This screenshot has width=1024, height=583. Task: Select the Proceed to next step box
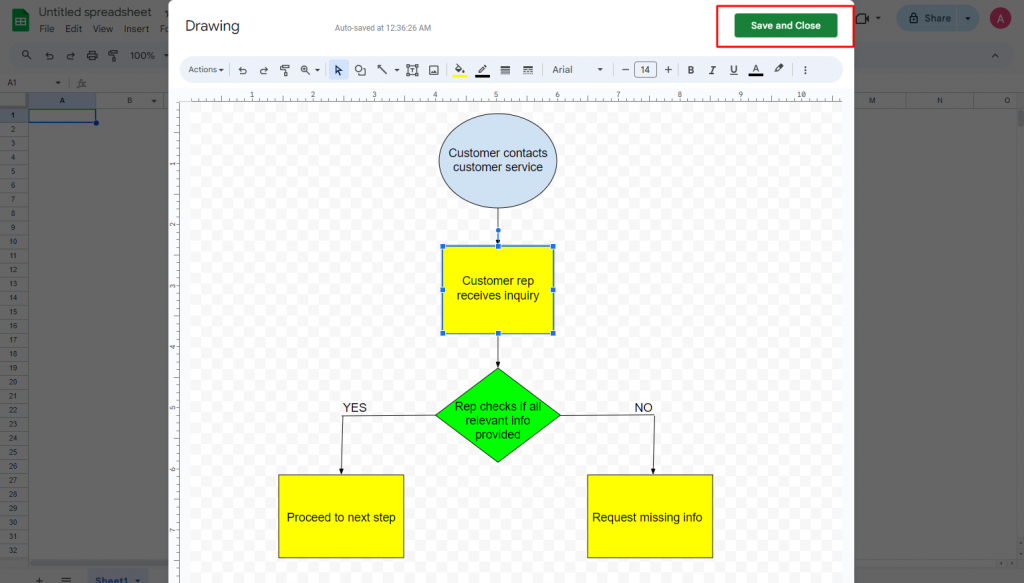pyautogui.click(x=341, y=516)
